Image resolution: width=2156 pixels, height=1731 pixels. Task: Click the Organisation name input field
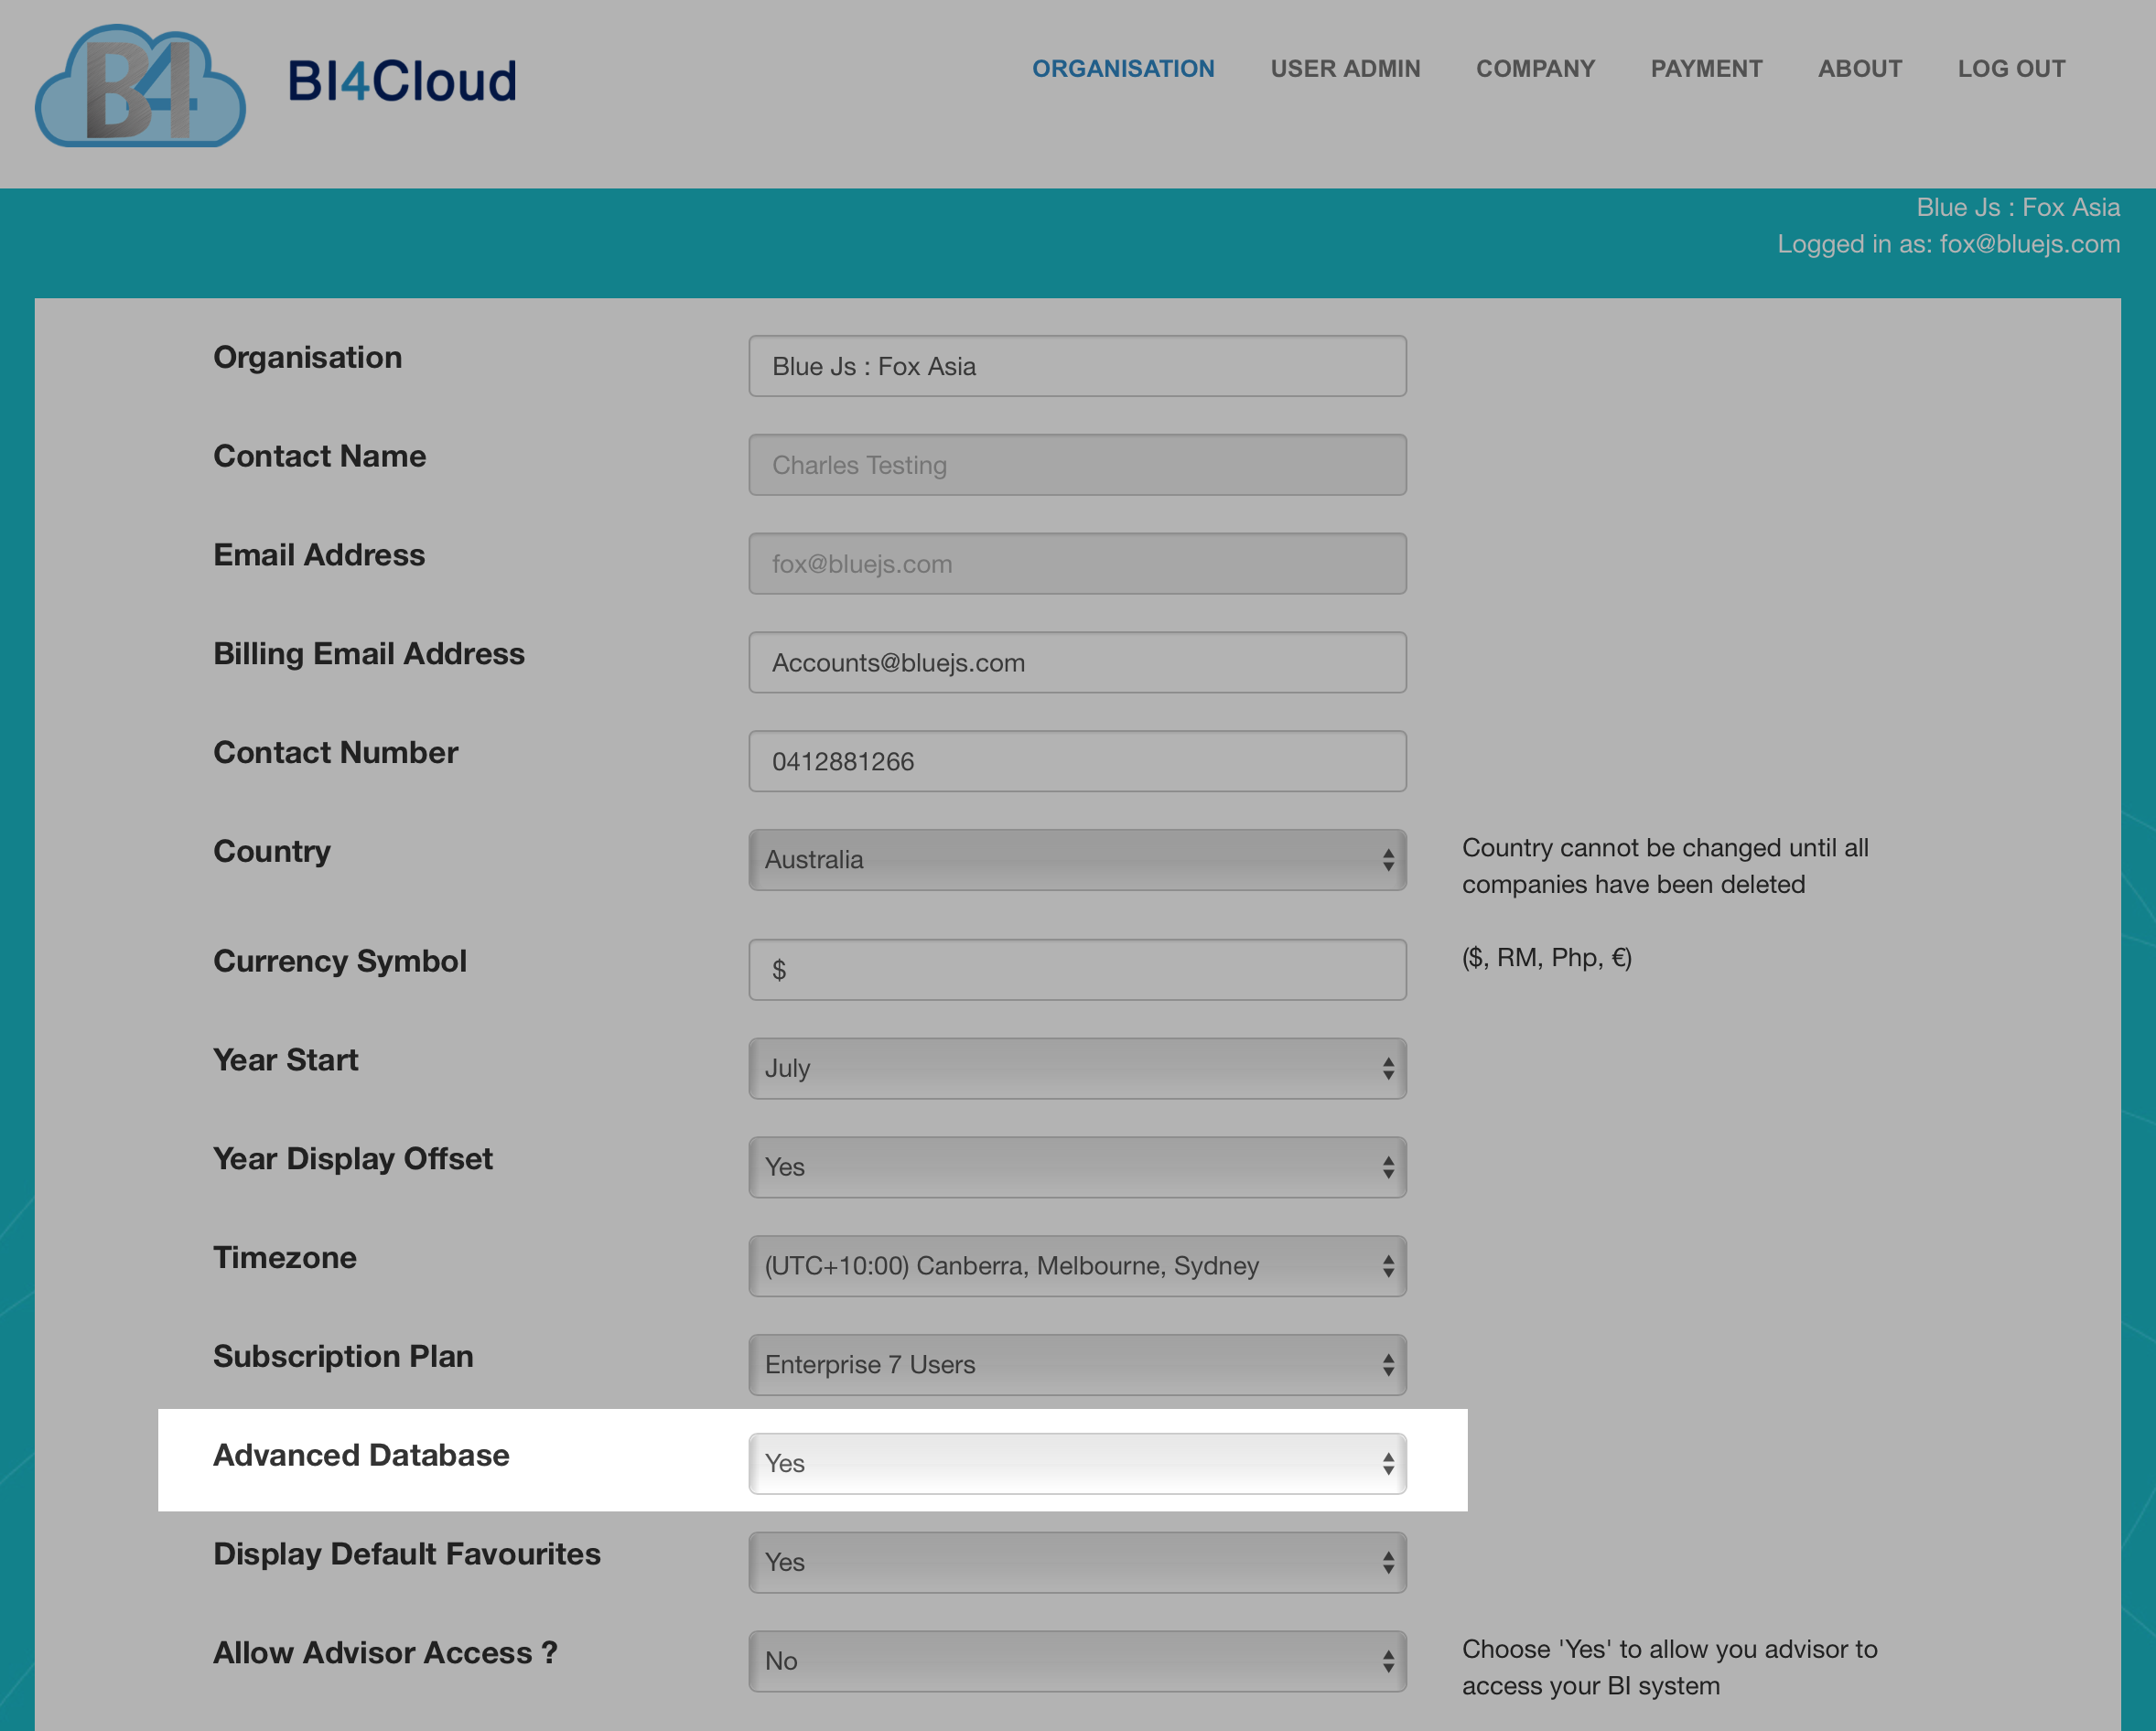point(1077,366)
